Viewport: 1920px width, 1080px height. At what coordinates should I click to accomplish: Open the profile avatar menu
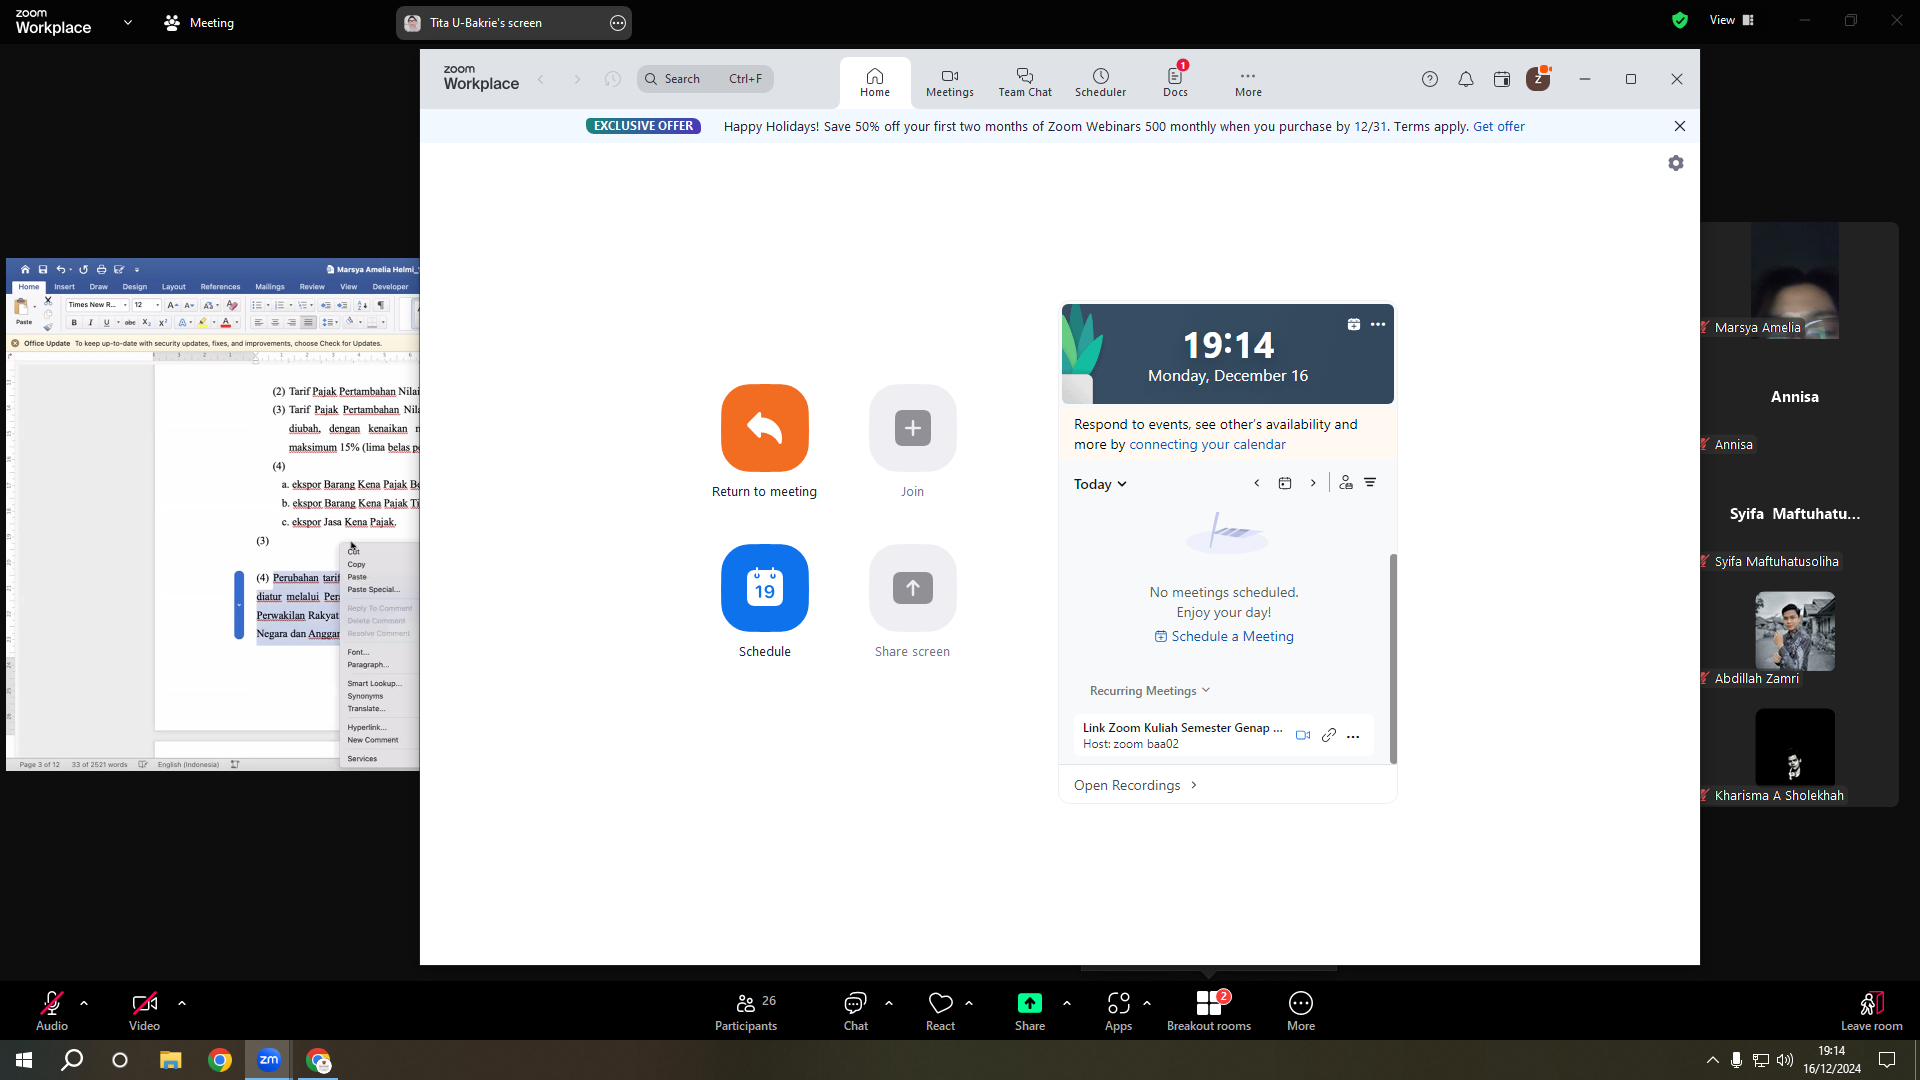click(1538, 79)
